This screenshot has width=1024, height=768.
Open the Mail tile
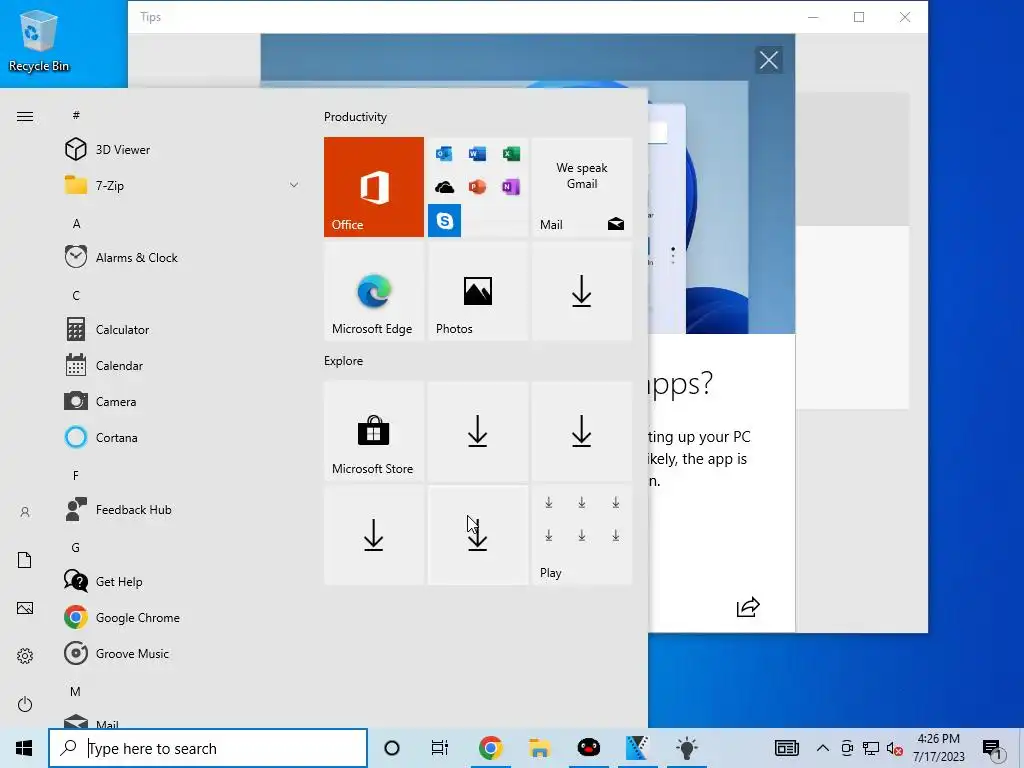tap(582, 187)
